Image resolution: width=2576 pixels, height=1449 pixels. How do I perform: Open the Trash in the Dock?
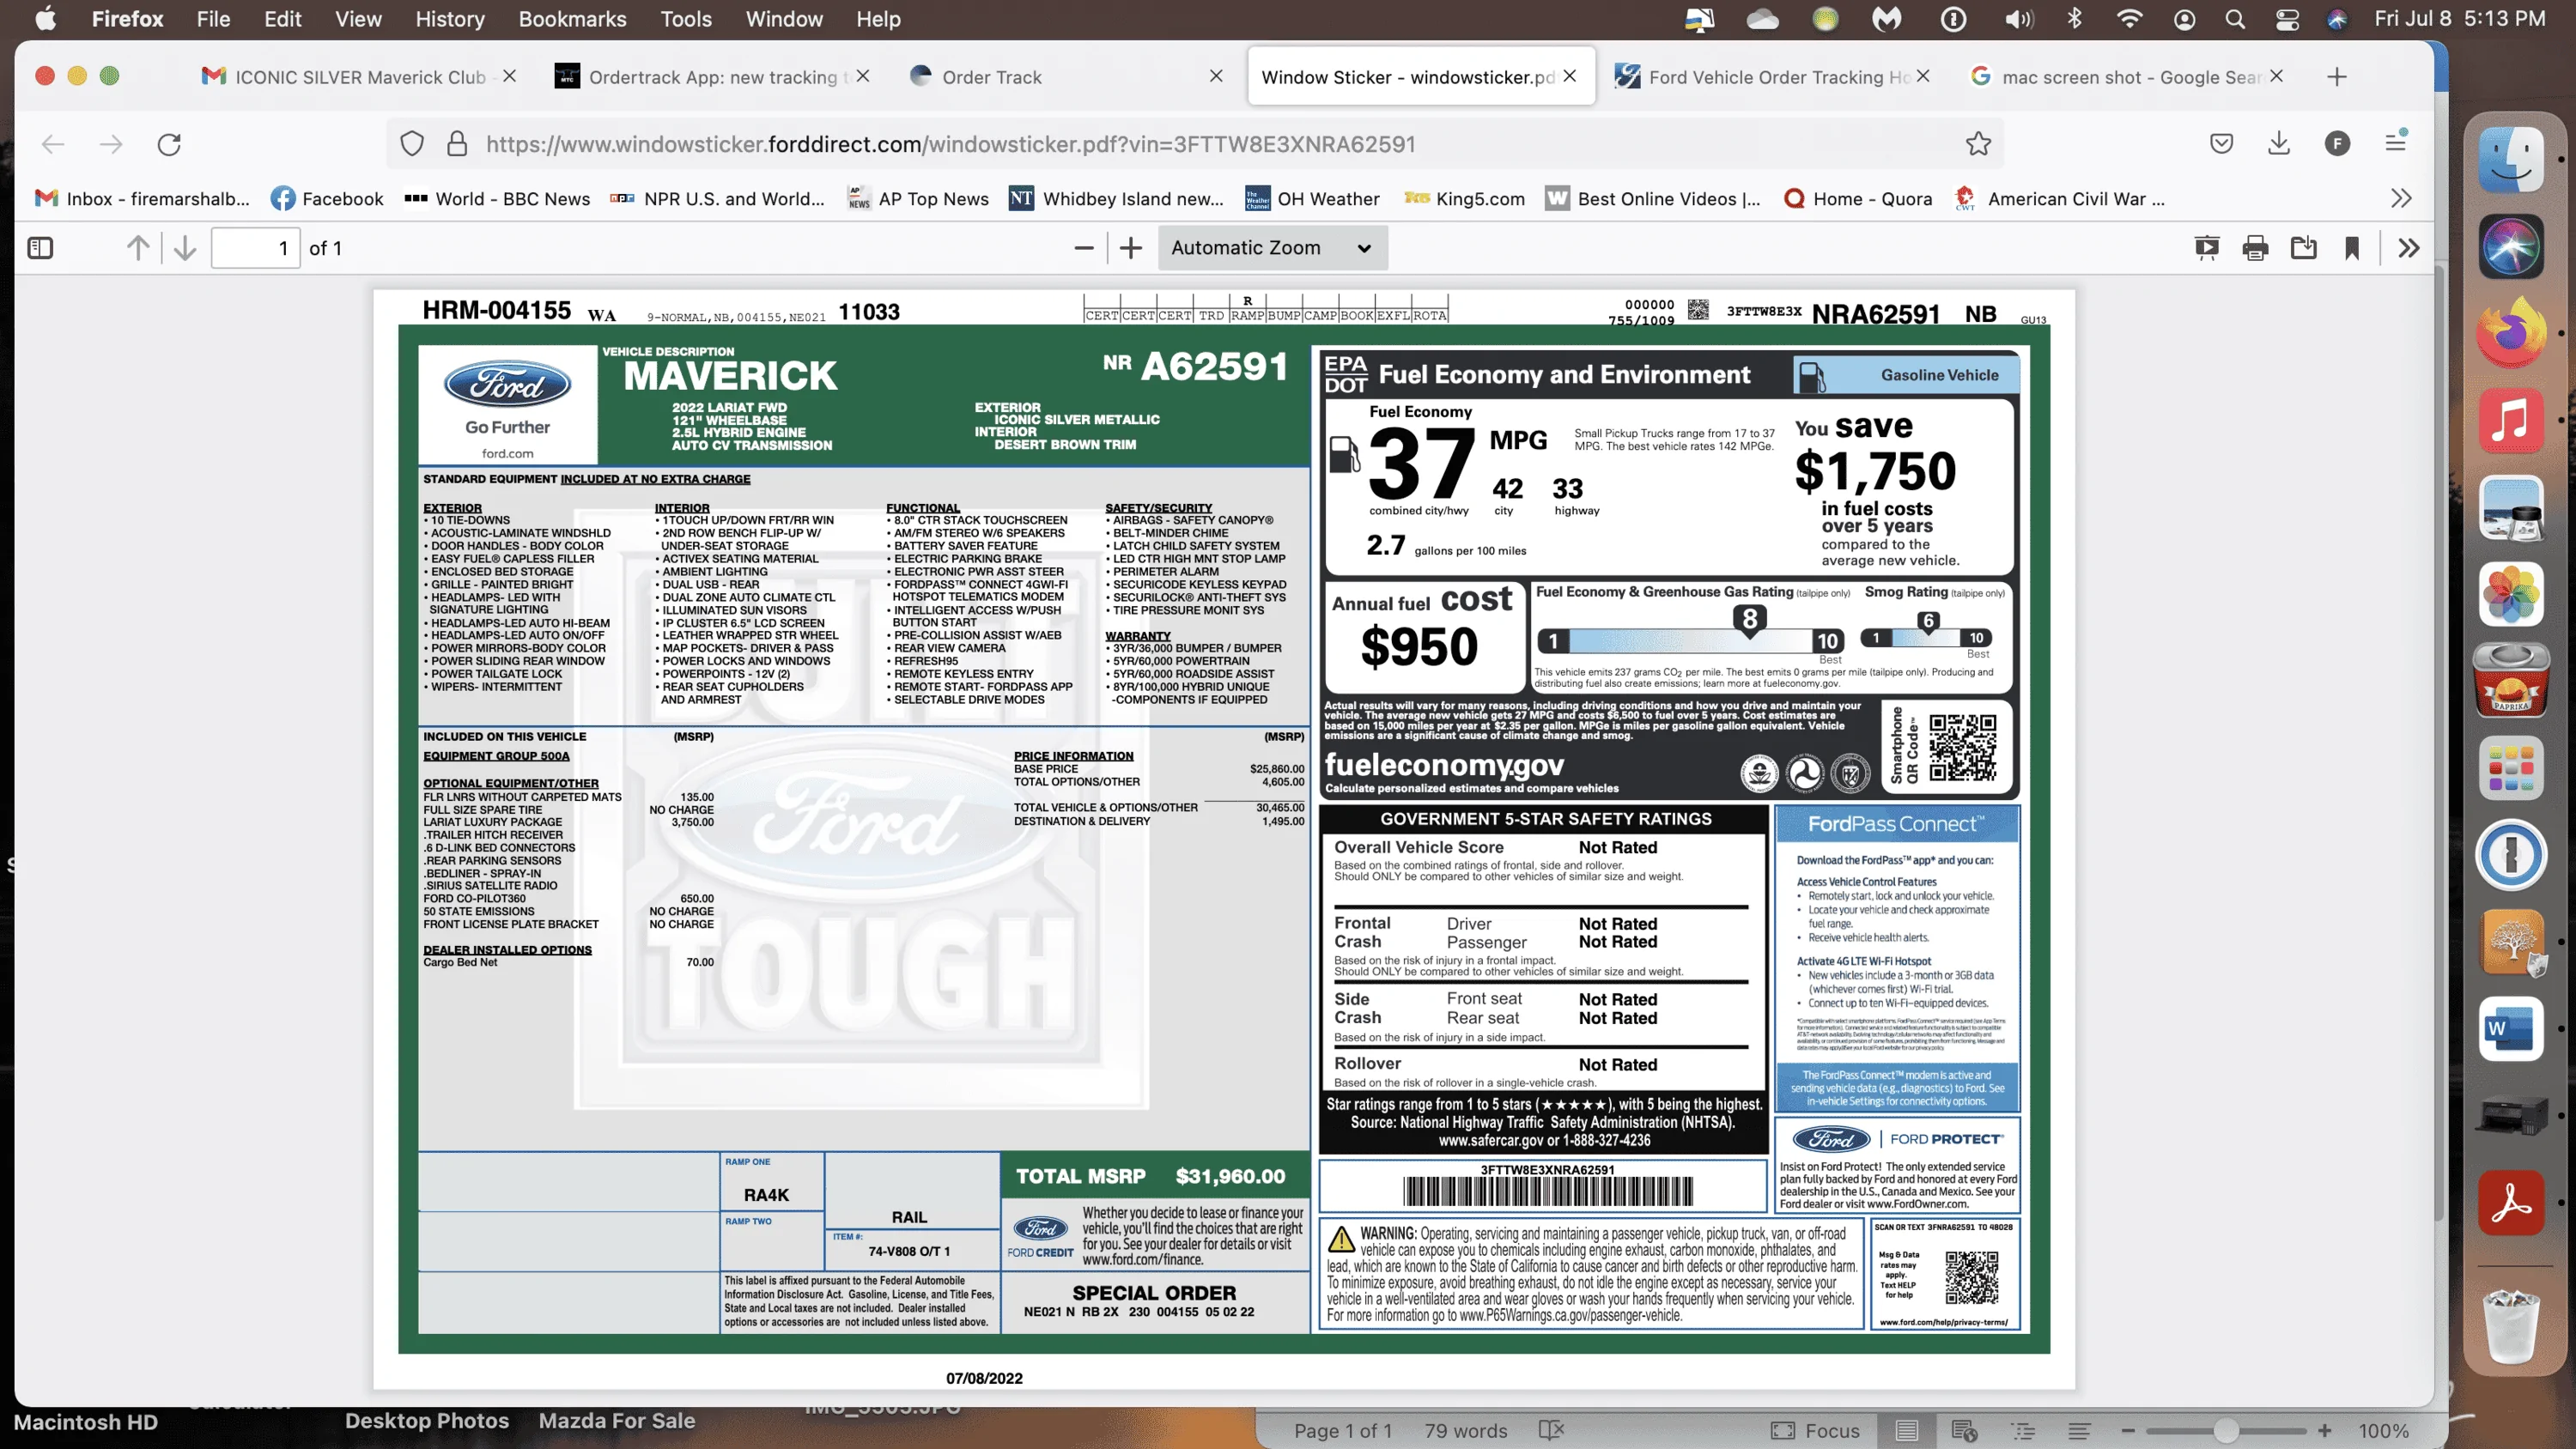pos(2510,1326)
